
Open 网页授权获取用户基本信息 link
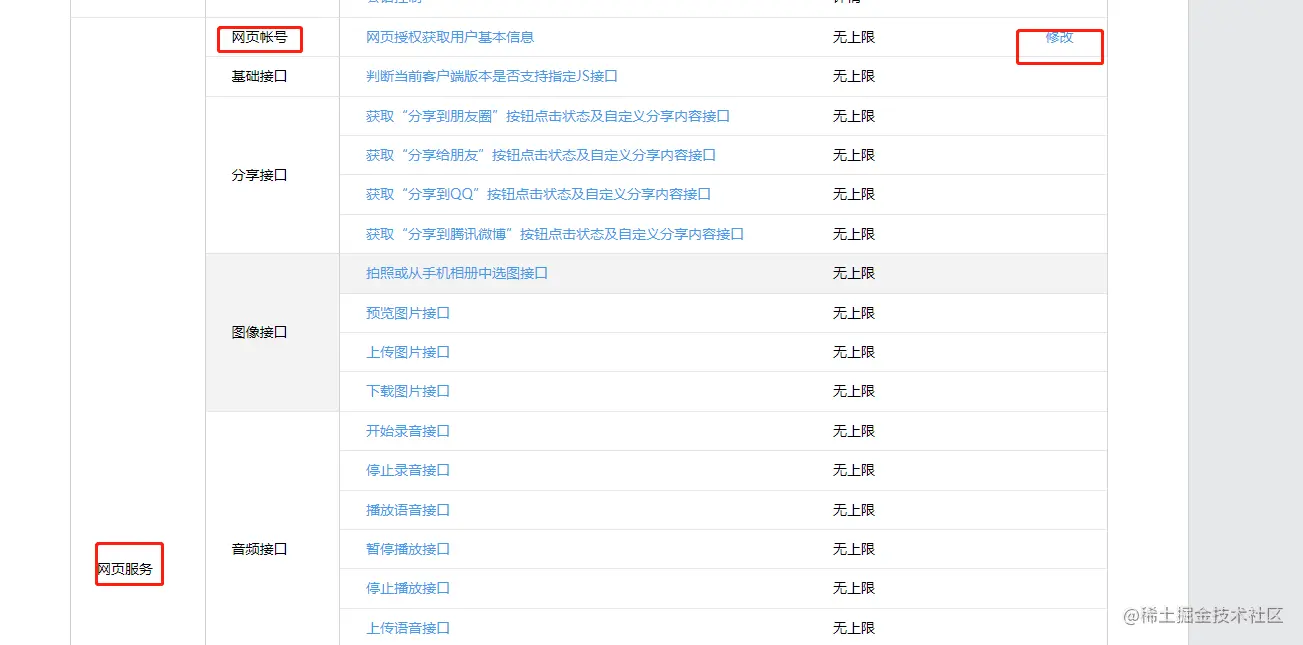point(450,37)
